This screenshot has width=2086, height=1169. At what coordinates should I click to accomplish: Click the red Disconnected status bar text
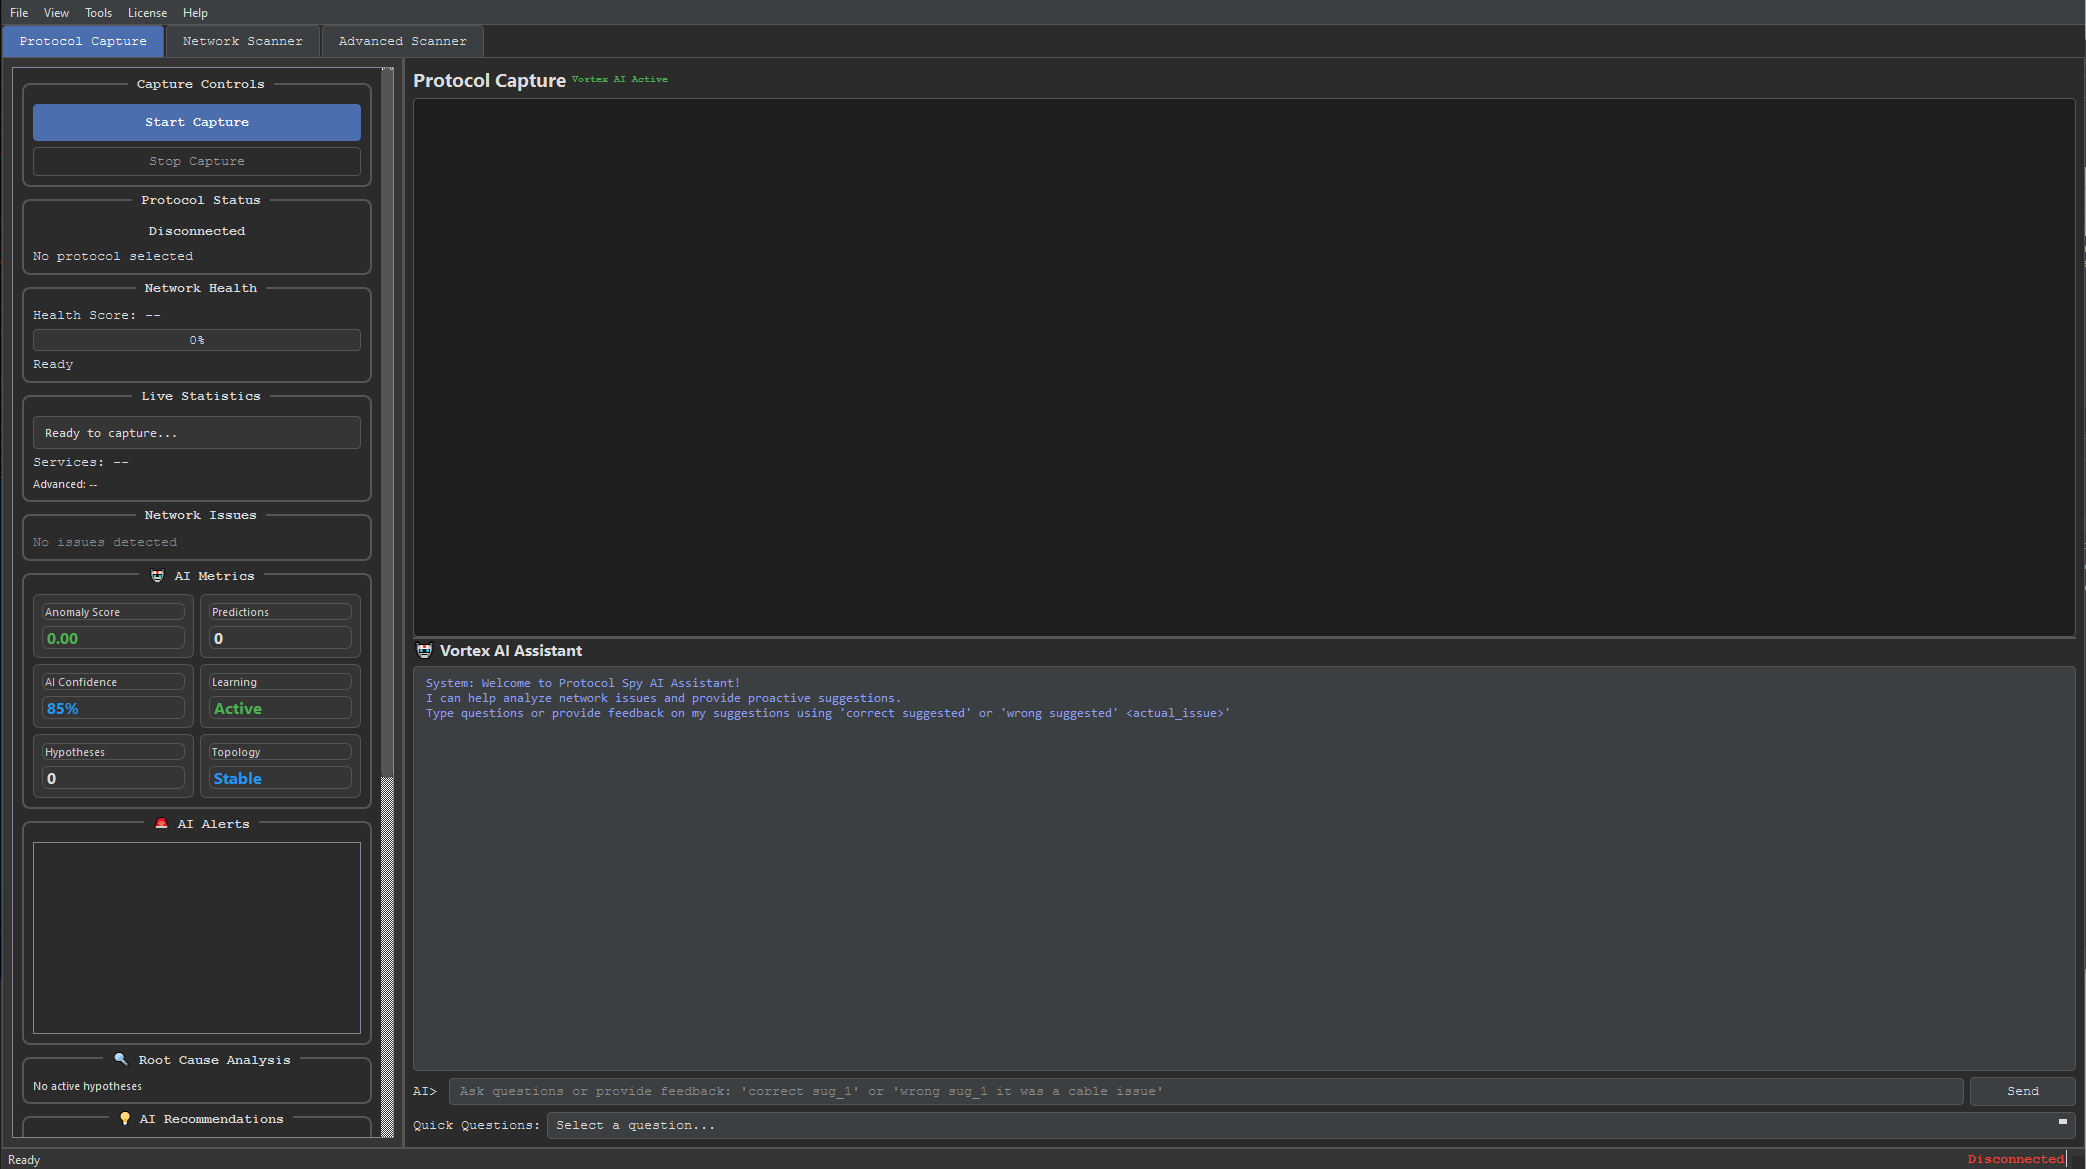click(x=2015, y=1159)
